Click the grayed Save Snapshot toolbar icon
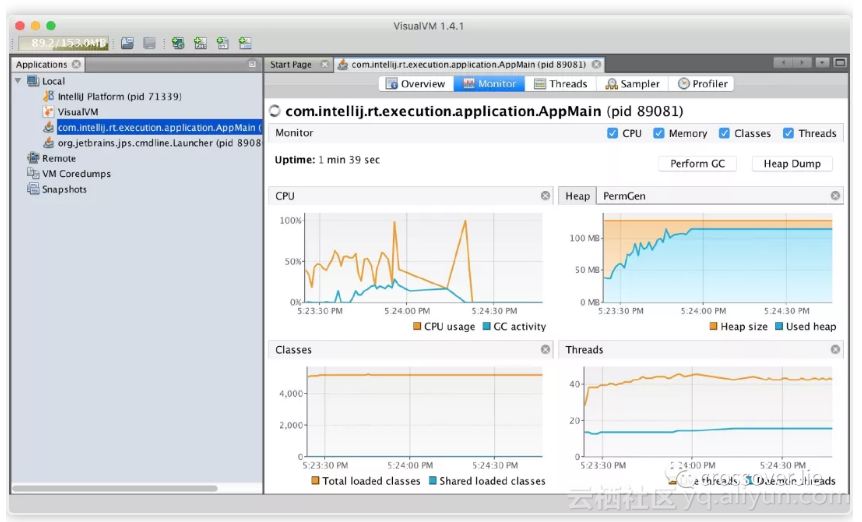The width and height of the screenshot is (862, 522). [150, 43]
